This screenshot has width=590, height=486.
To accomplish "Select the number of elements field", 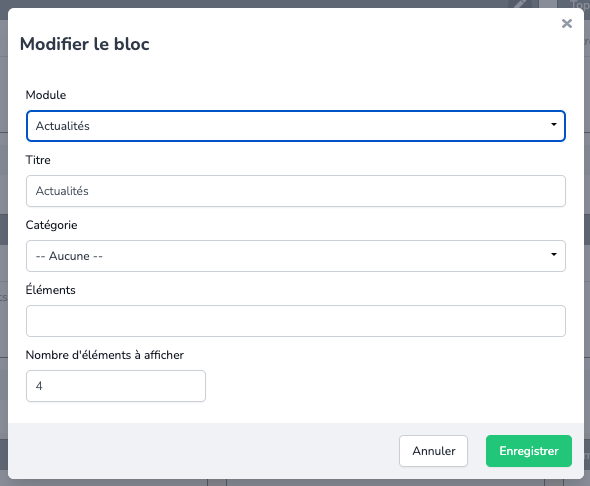I will coord(116,386).
